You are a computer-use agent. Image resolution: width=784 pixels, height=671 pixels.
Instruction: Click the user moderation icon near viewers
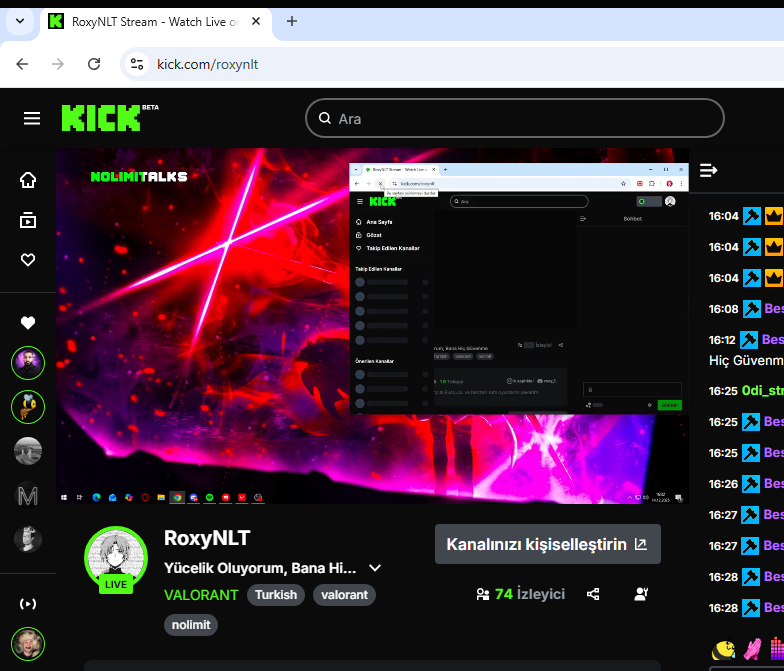click(641, 594)
